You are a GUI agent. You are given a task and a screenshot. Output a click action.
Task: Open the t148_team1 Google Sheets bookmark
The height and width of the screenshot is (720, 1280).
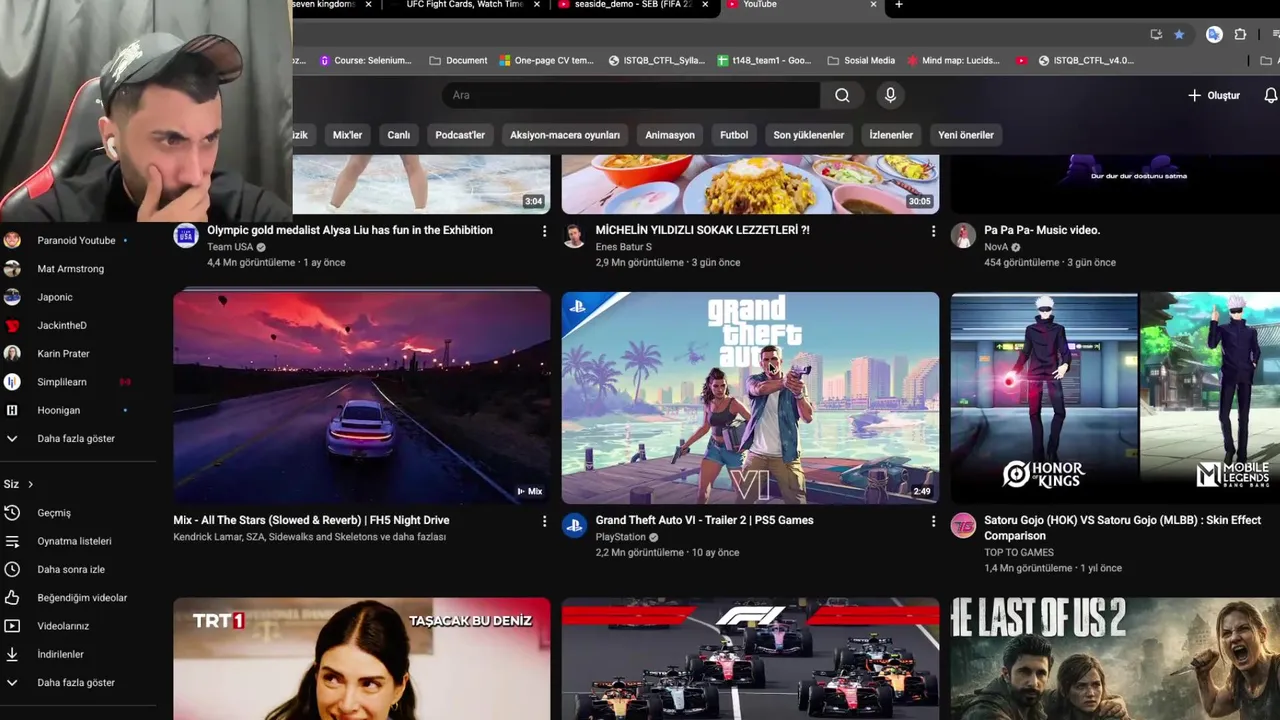pyautogui.click(x=764, y=60)
